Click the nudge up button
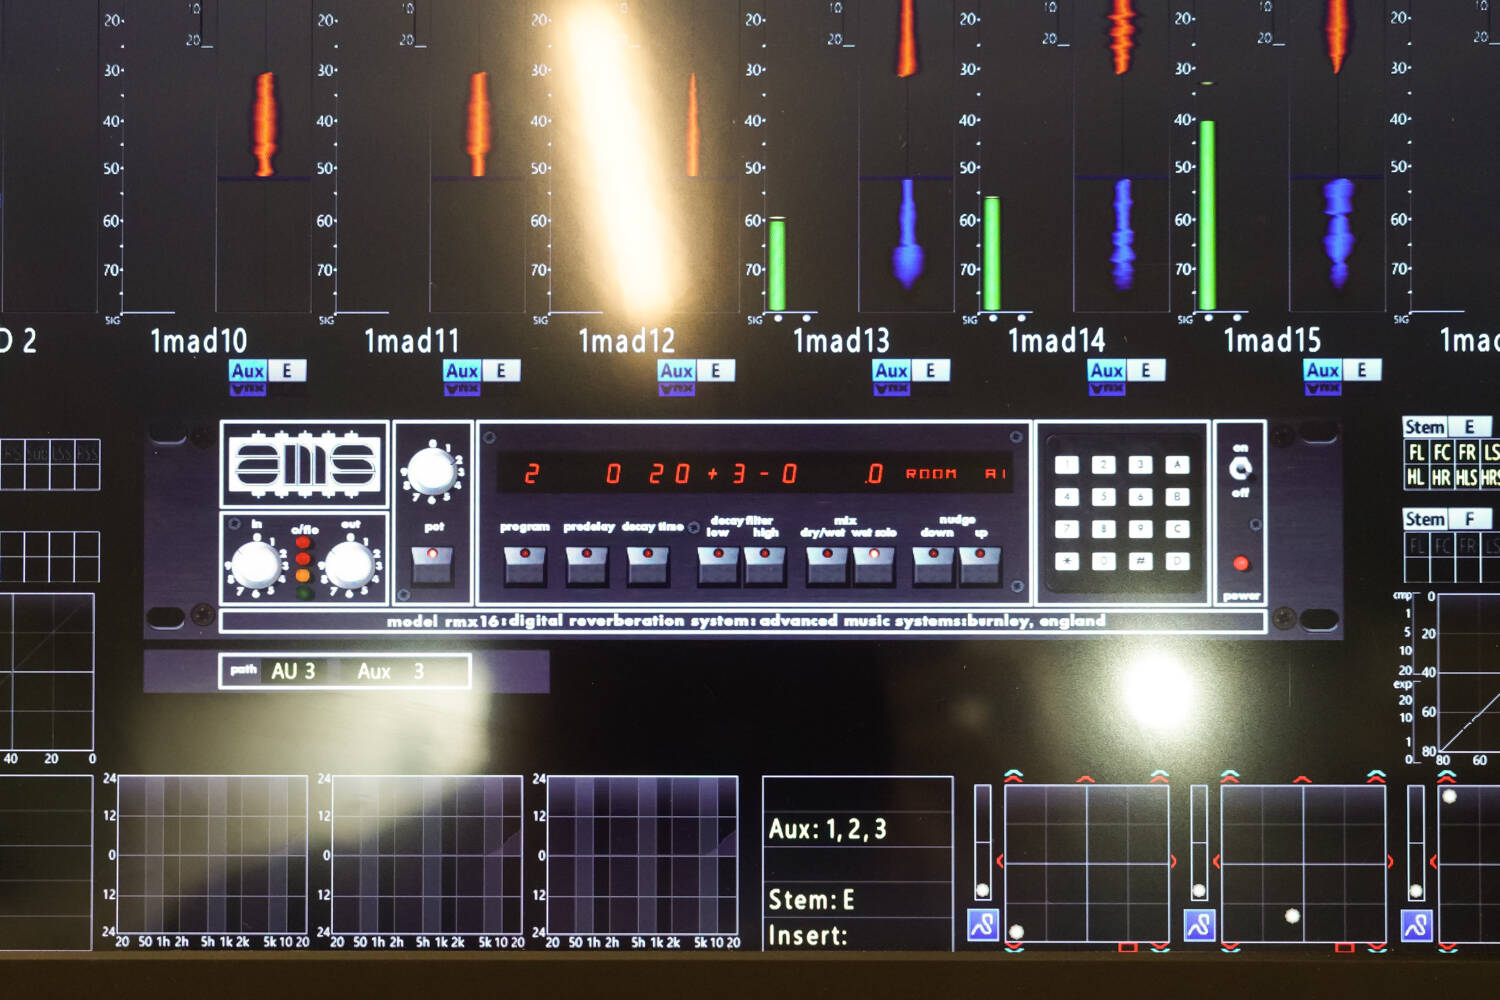 coord(981,566)
